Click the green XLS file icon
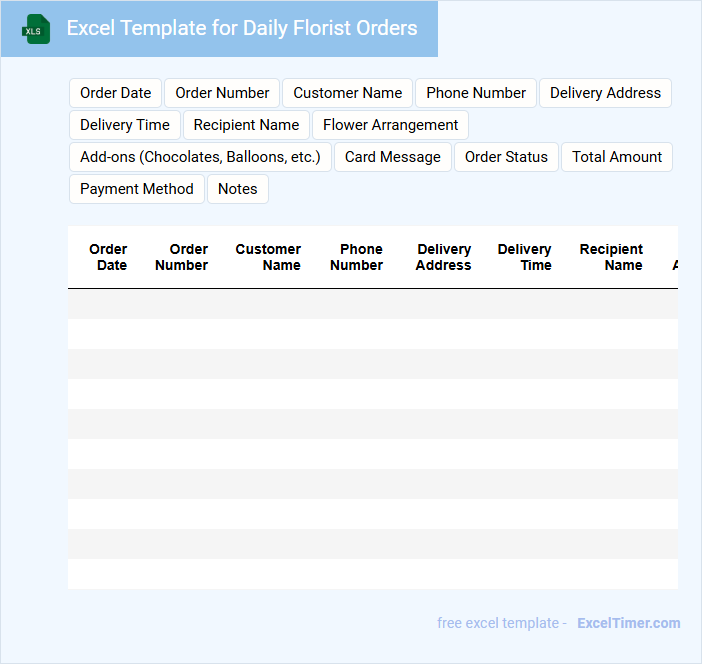The image size is (702, 664). pos(36,29)
